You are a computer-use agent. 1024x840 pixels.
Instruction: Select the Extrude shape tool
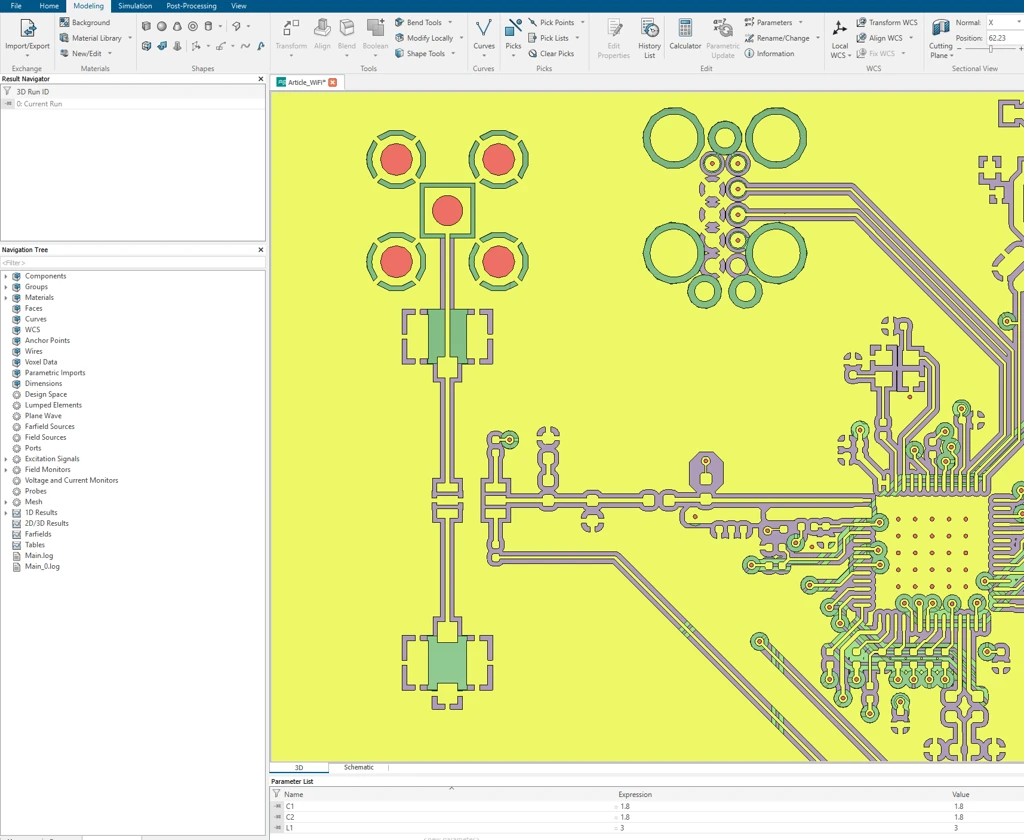click(x=146, y=46)
